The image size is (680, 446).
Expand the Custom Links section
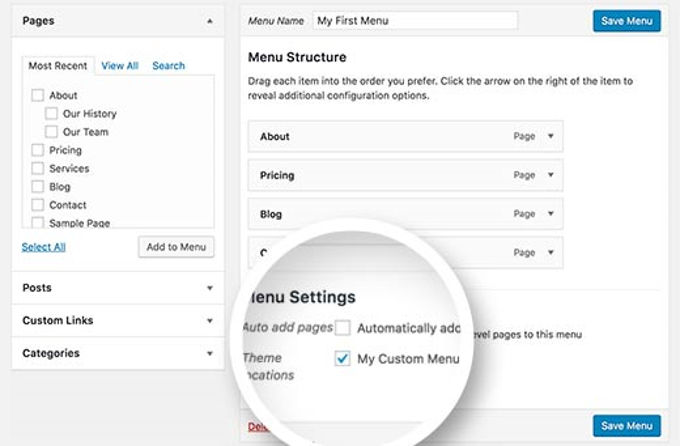click(x=210, y=321)
